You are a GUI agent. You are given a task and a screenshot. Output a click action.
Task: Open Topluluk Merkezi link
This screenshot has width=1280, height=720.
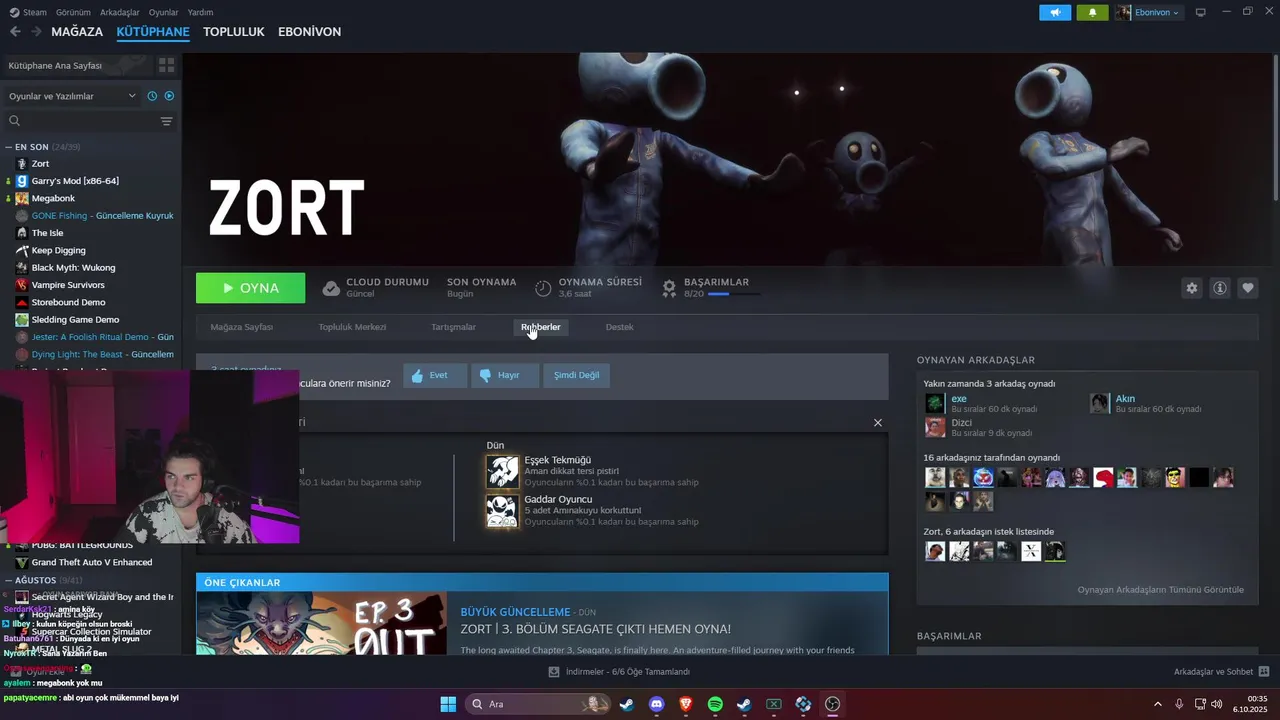click(x=352, y=327)
